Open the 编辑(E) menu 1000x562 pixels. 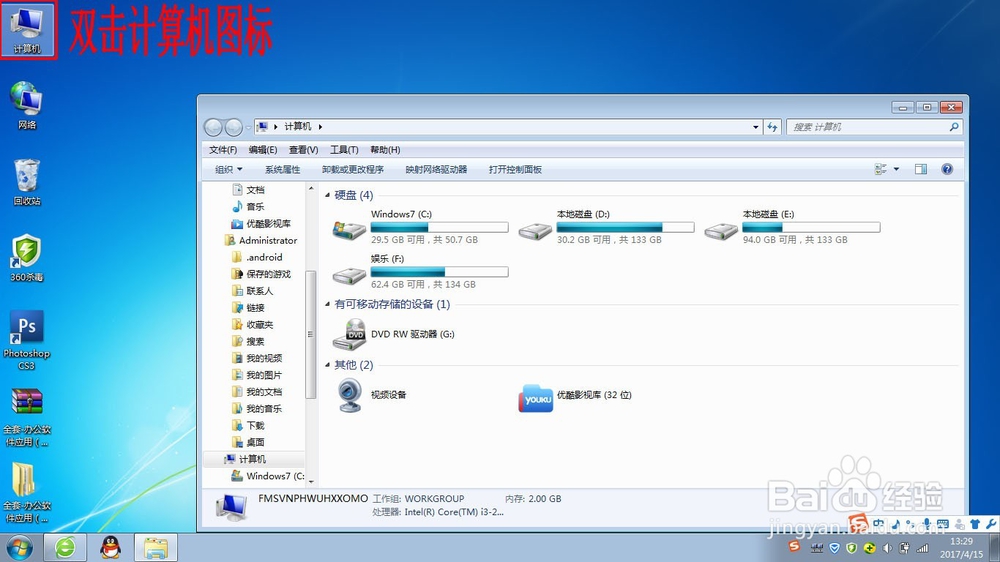(263, 150)
